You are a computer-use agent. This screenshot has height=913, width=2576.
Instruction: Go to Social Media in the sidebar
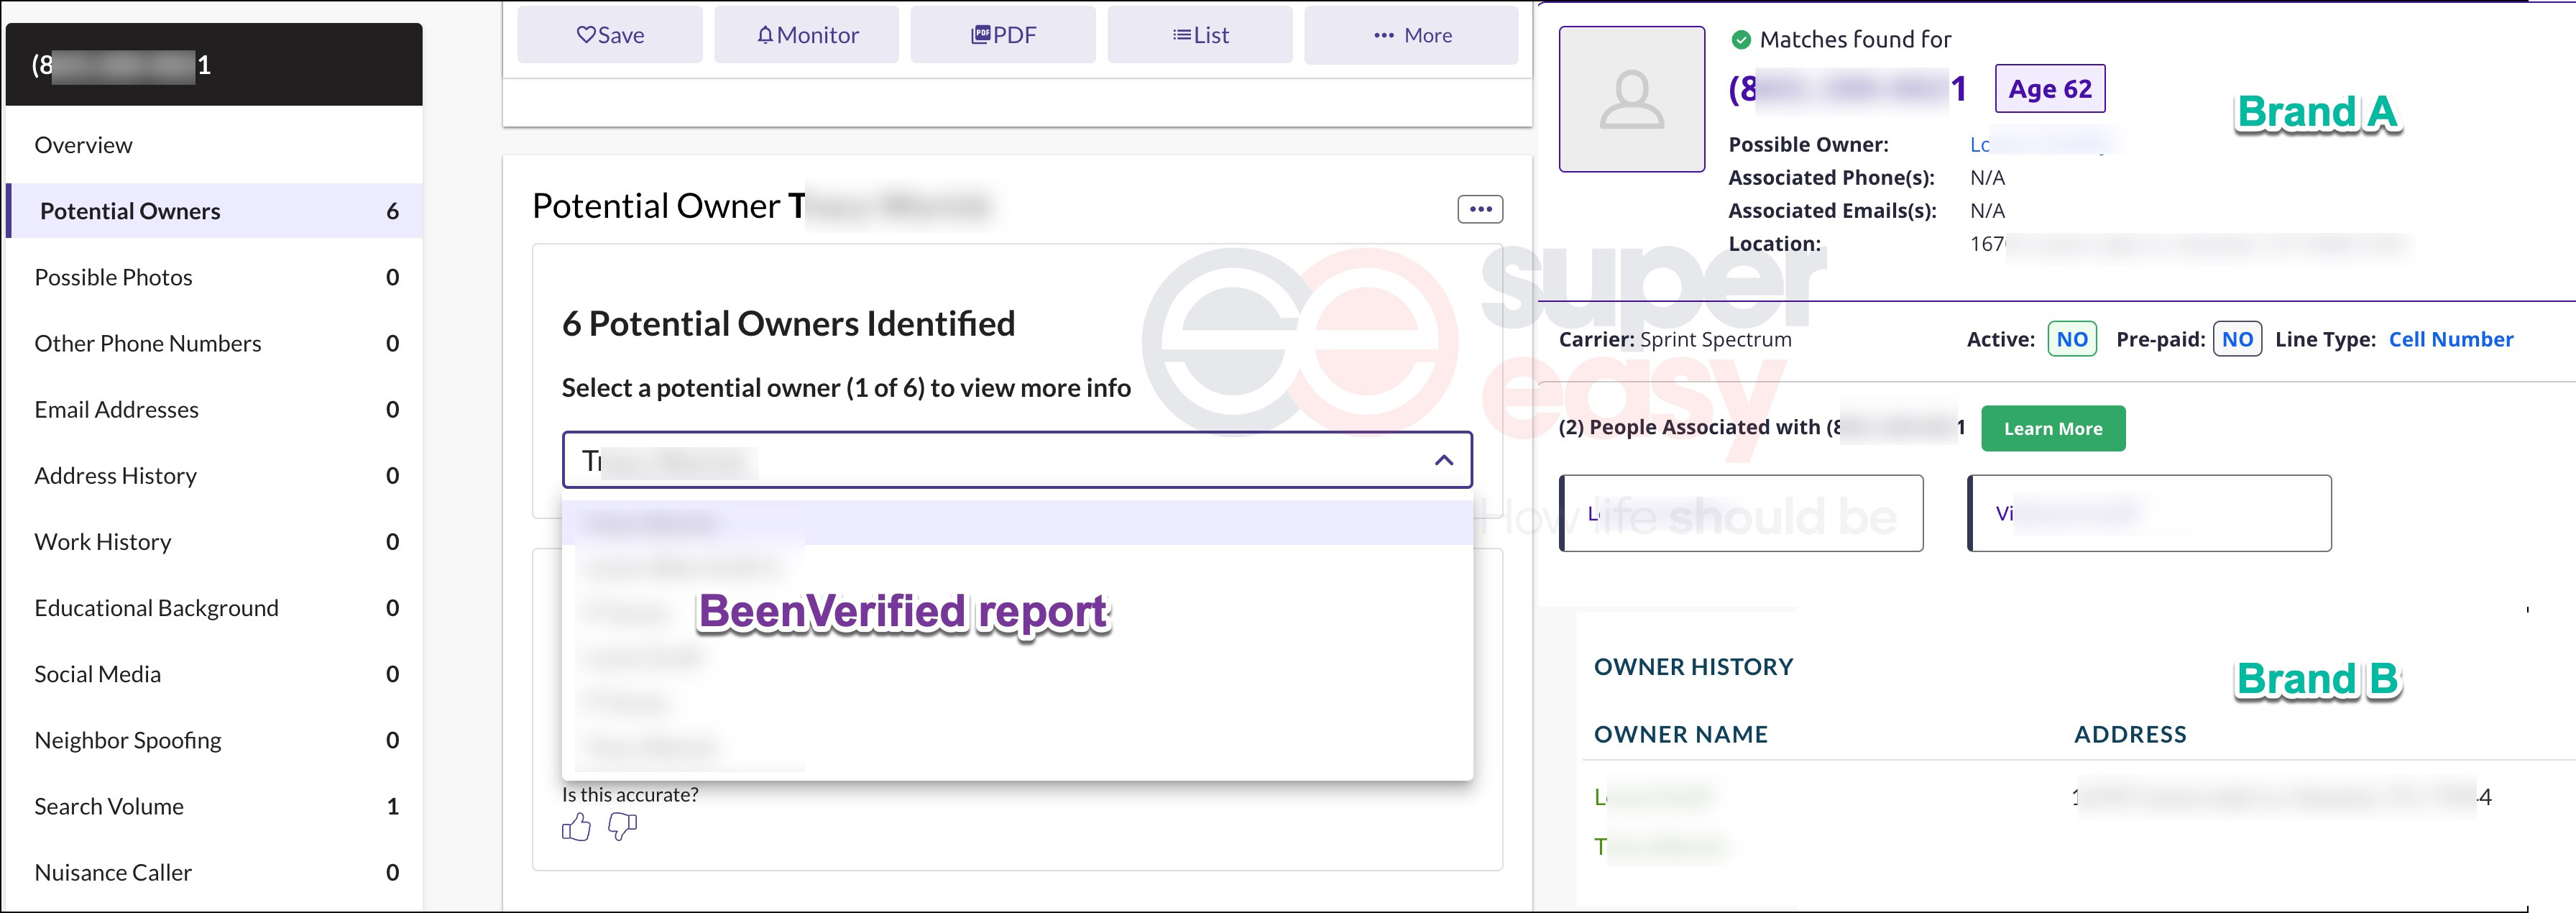tap(97, 673)
